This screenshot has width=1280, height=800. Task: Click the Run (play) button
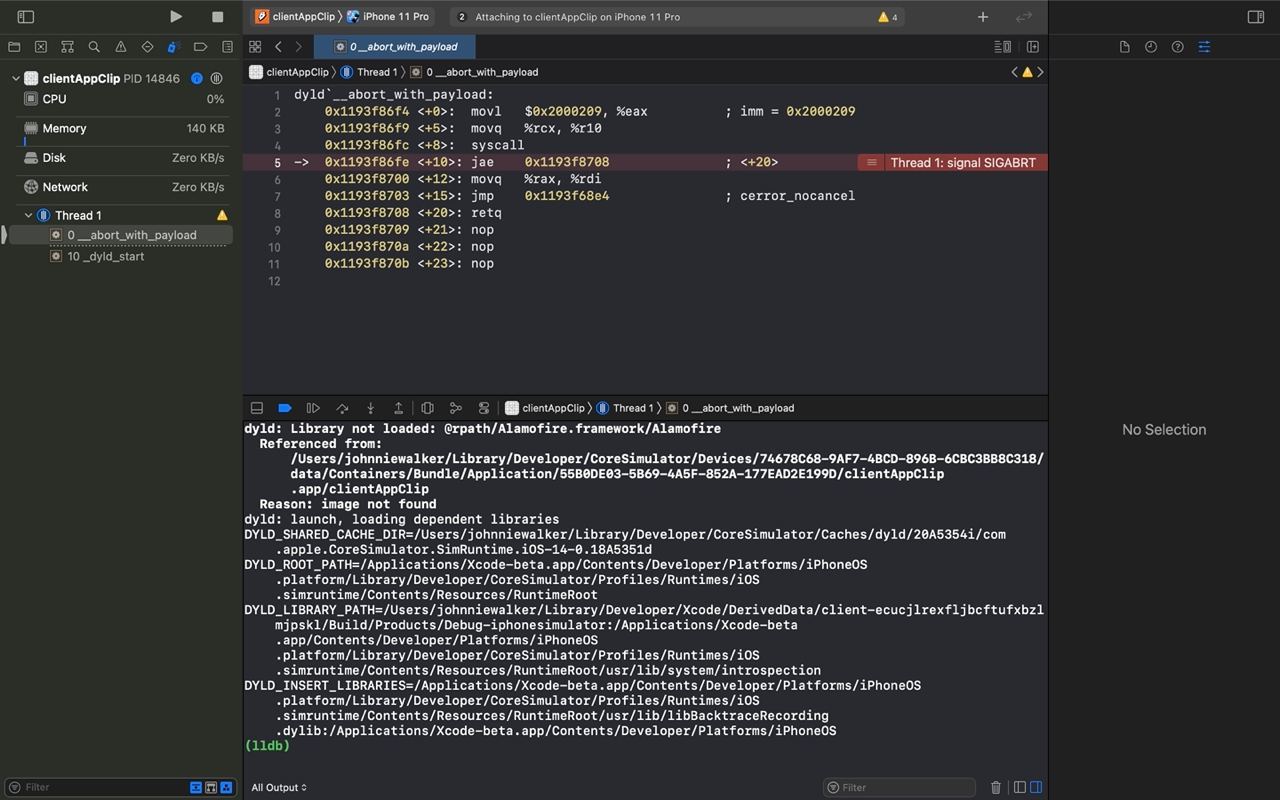coord(176,16)
